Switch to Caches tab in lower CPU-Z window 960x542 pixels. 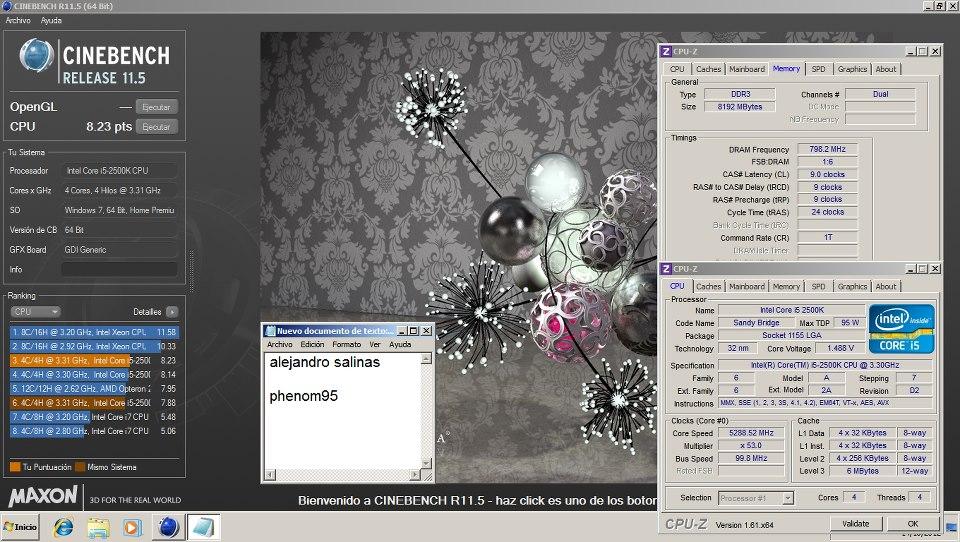(x=708, y=286)
